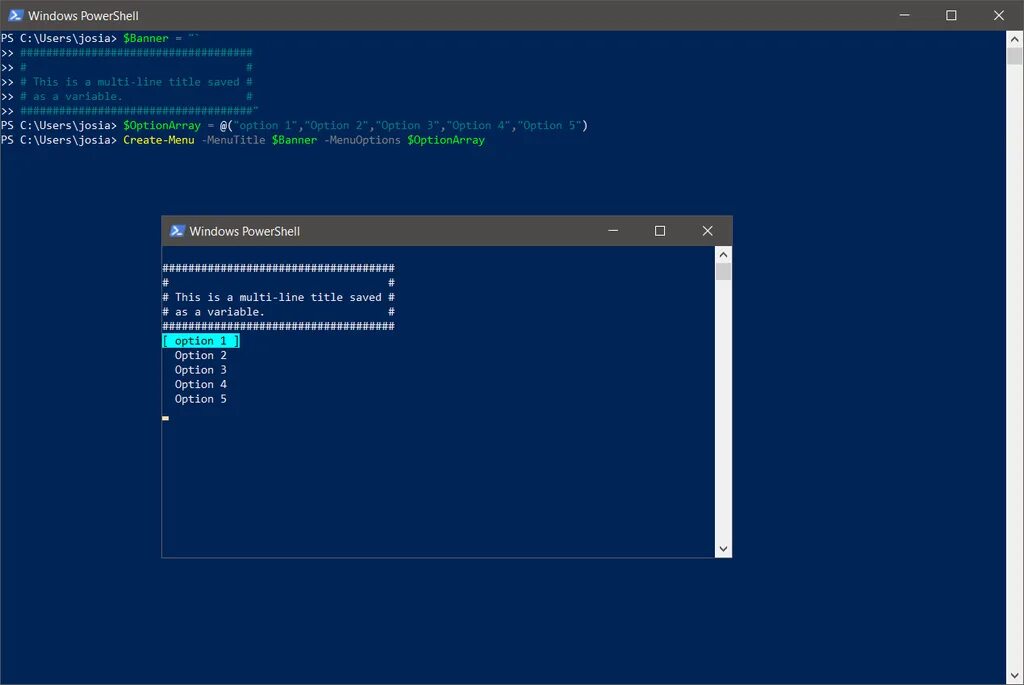Screen dimensions: 1024x685
Task: Click scrollbar thumb in outer PowerShell window
Action: point(1014,56)
